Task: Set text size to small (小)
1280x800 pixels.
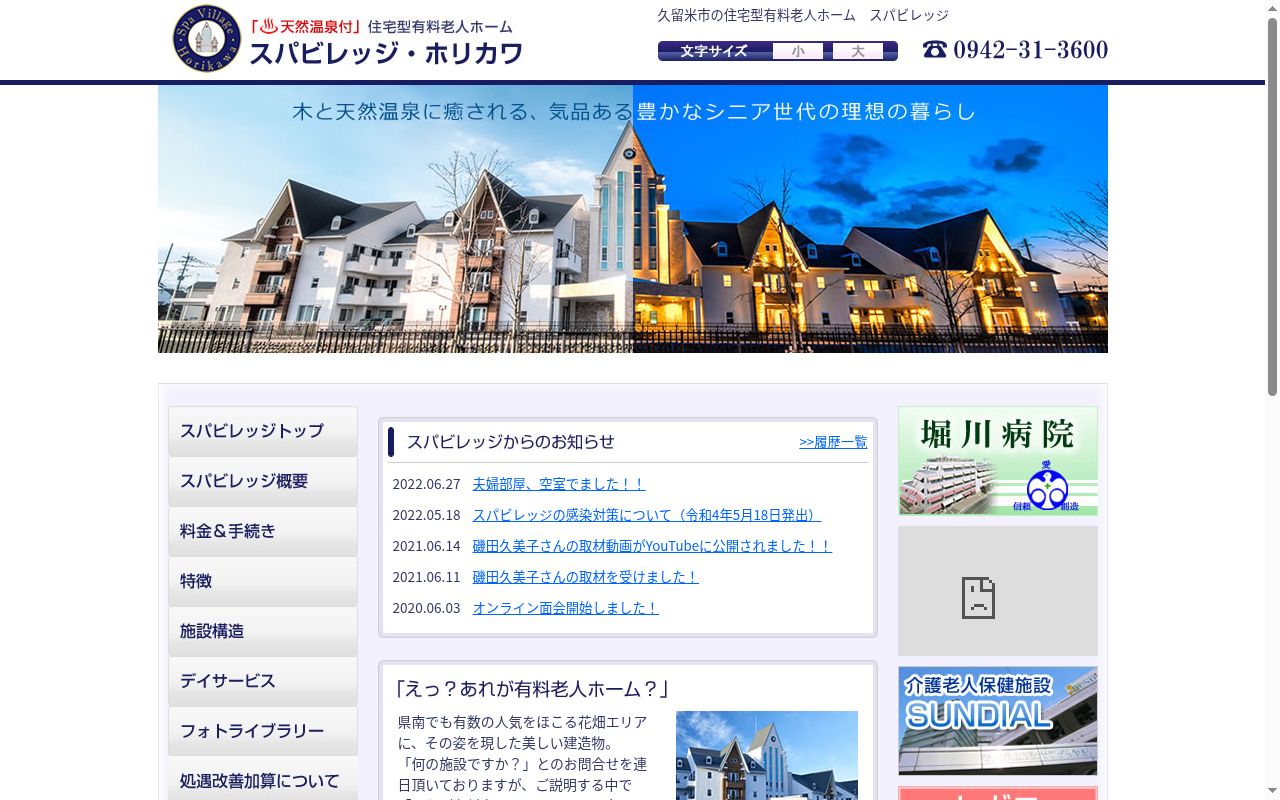Action: tap(798, 51)
